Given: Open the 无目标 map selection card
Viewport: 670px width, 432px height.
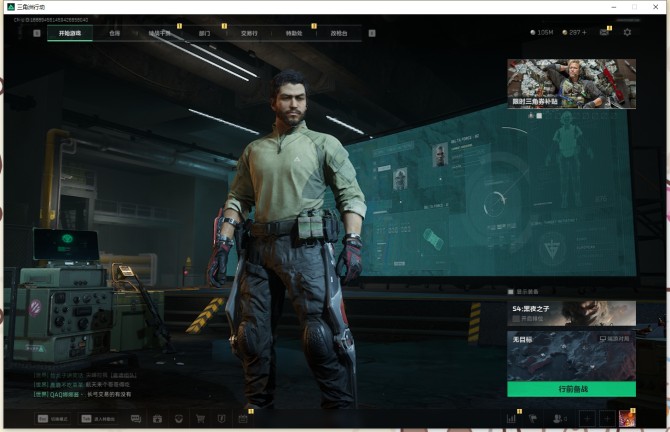Looking at the screenshot, I should [x=571, y=356].
